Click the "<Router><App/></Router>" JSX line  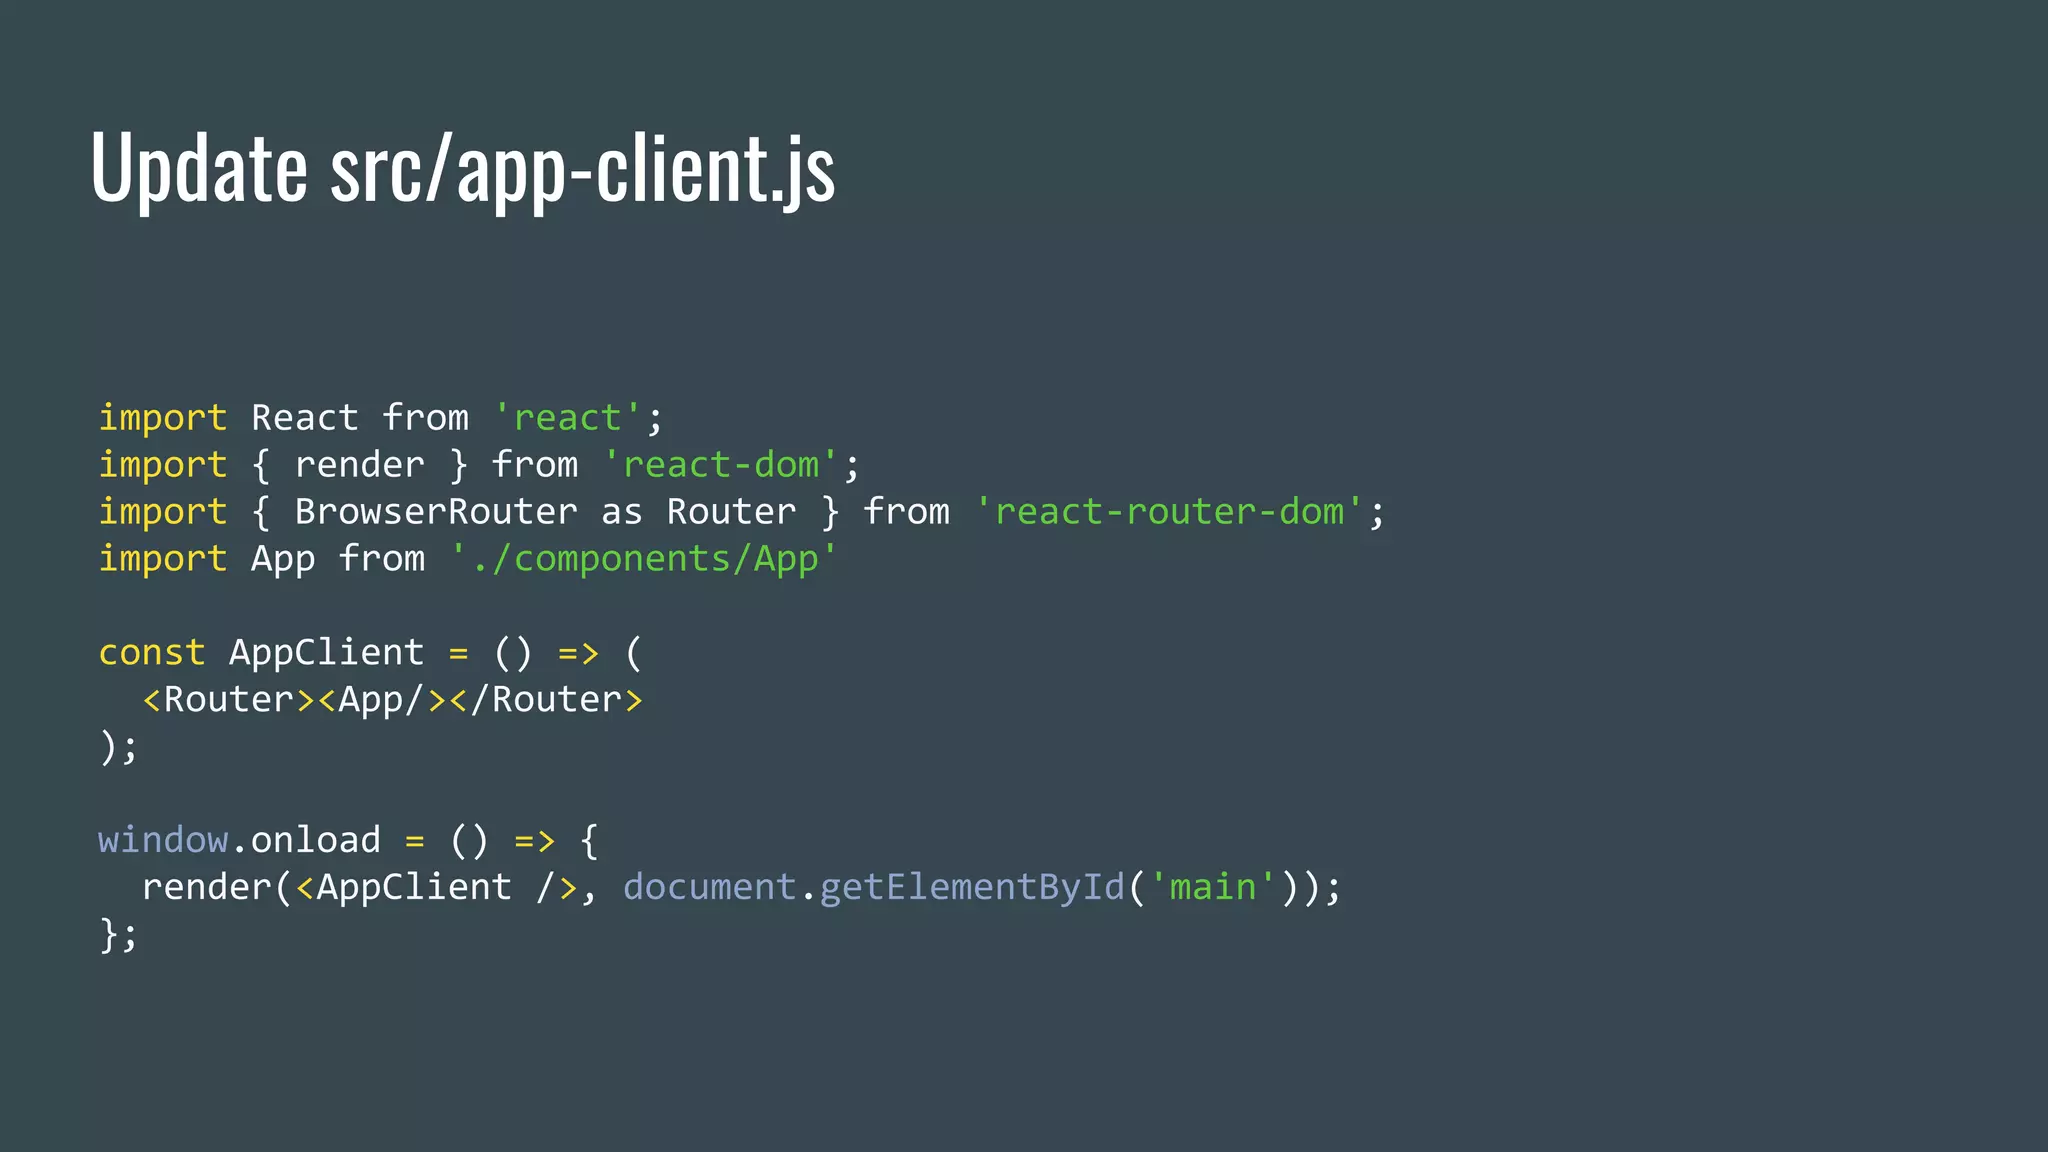point(392,700)
